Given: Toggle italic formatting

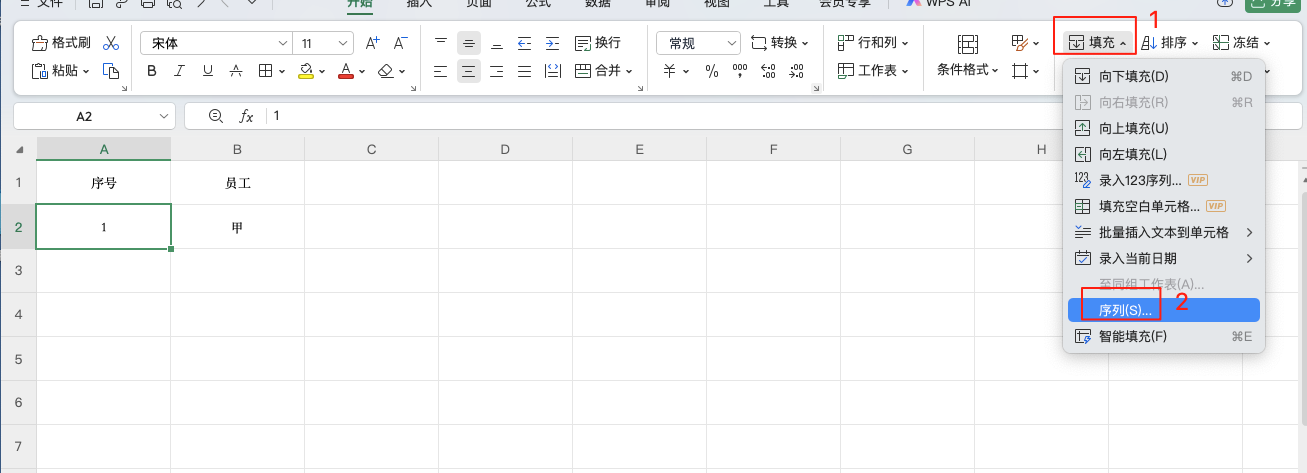Looking at the screenshot, I should point(180,71).
